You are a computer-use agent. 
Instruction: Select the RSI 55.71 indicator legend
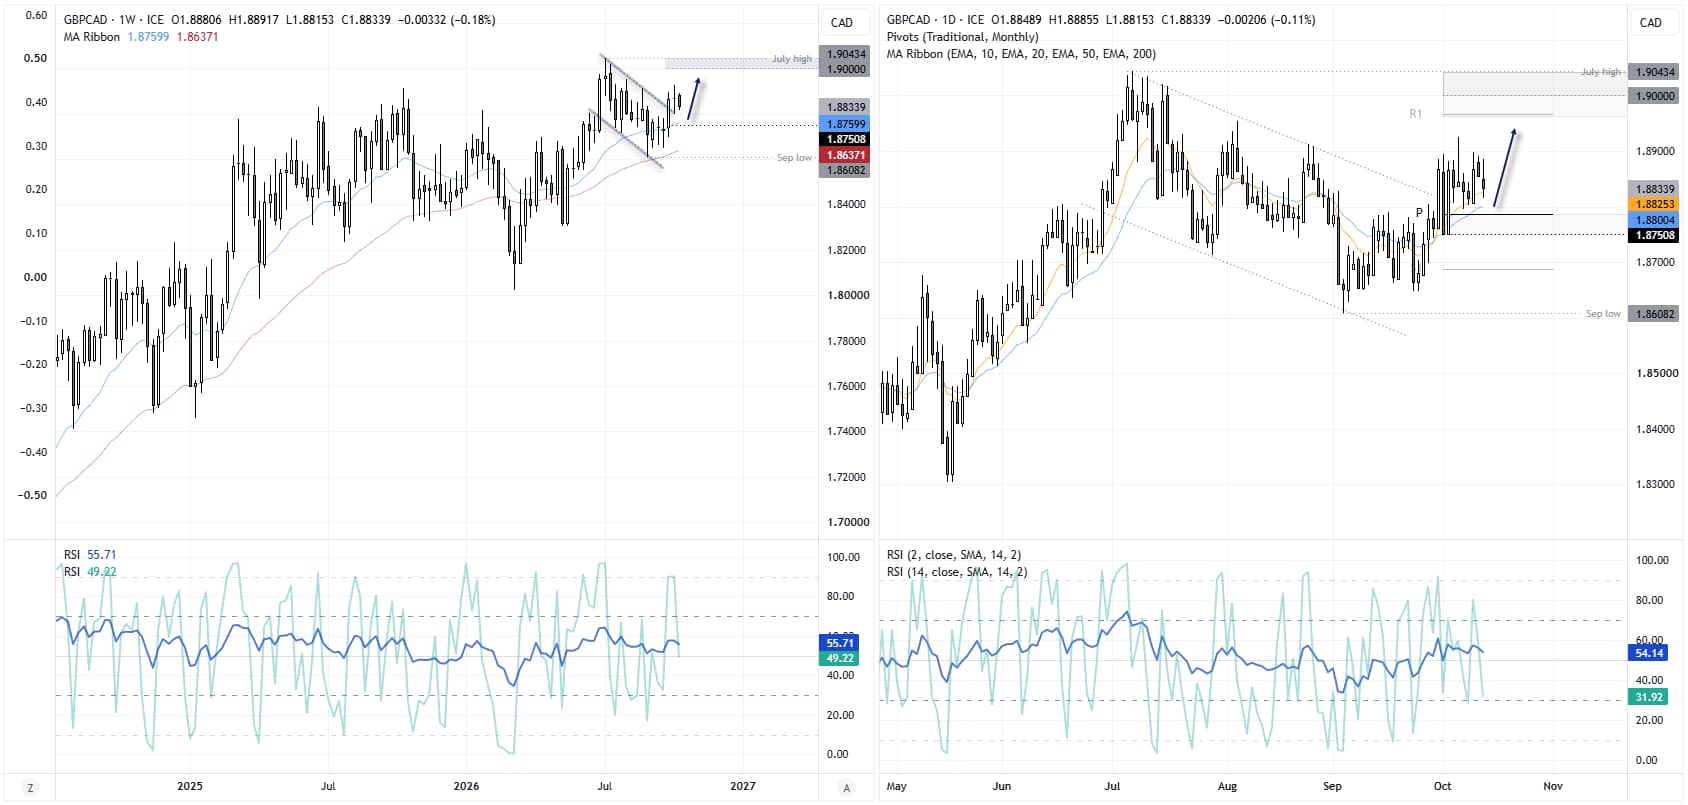coord(89,554)
